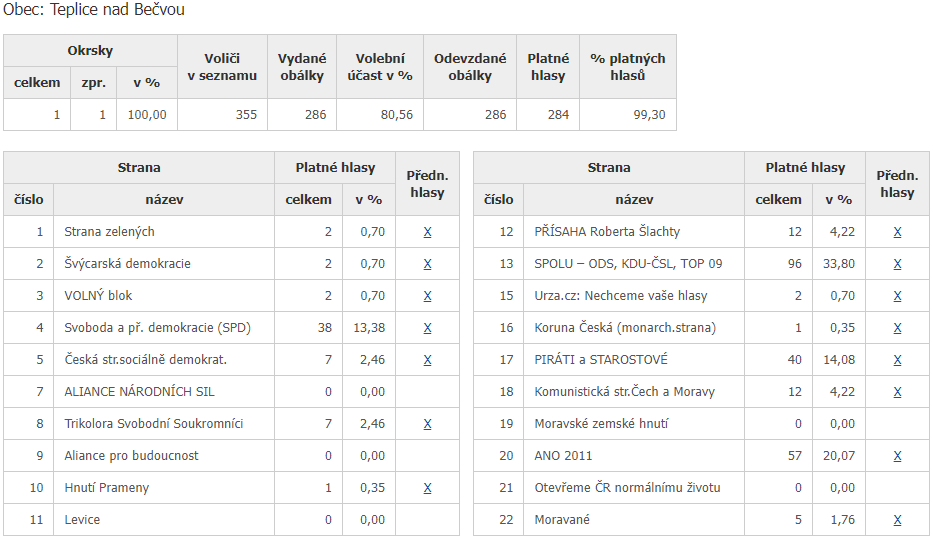Click X for Trikolora Svobodní Soukromníci
This screenshot has height=539, width=933.
pos(427,424)
